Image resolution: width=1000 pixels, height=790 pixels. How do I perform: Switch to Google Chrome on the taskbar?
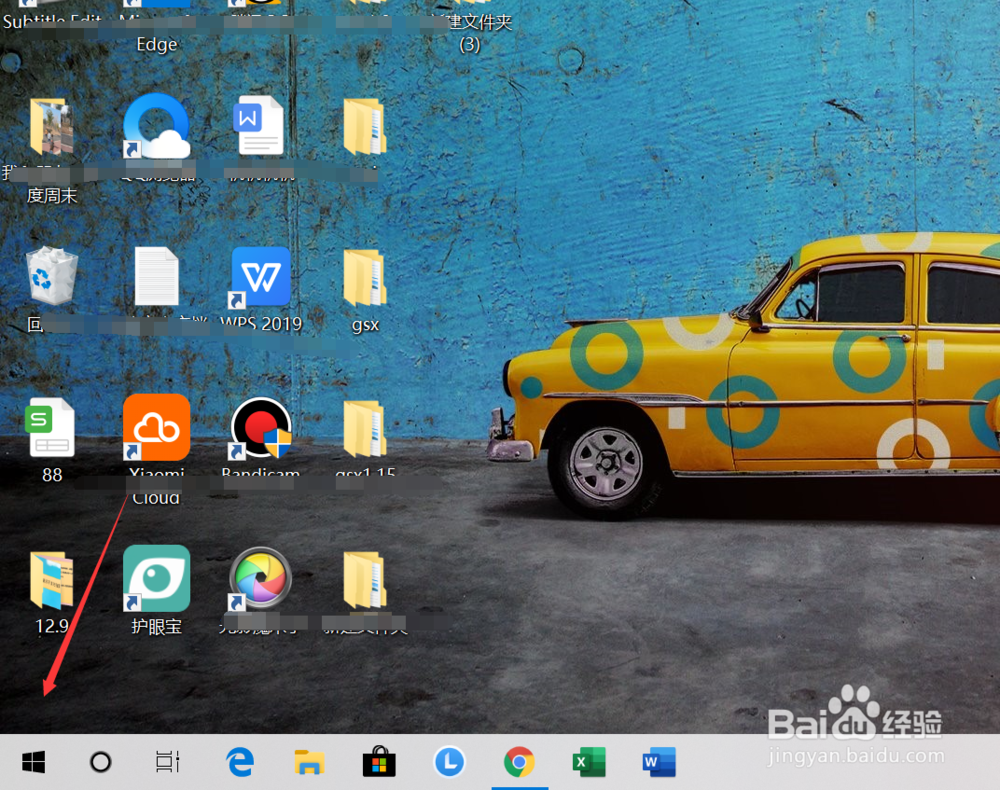(x=519, y=762)
